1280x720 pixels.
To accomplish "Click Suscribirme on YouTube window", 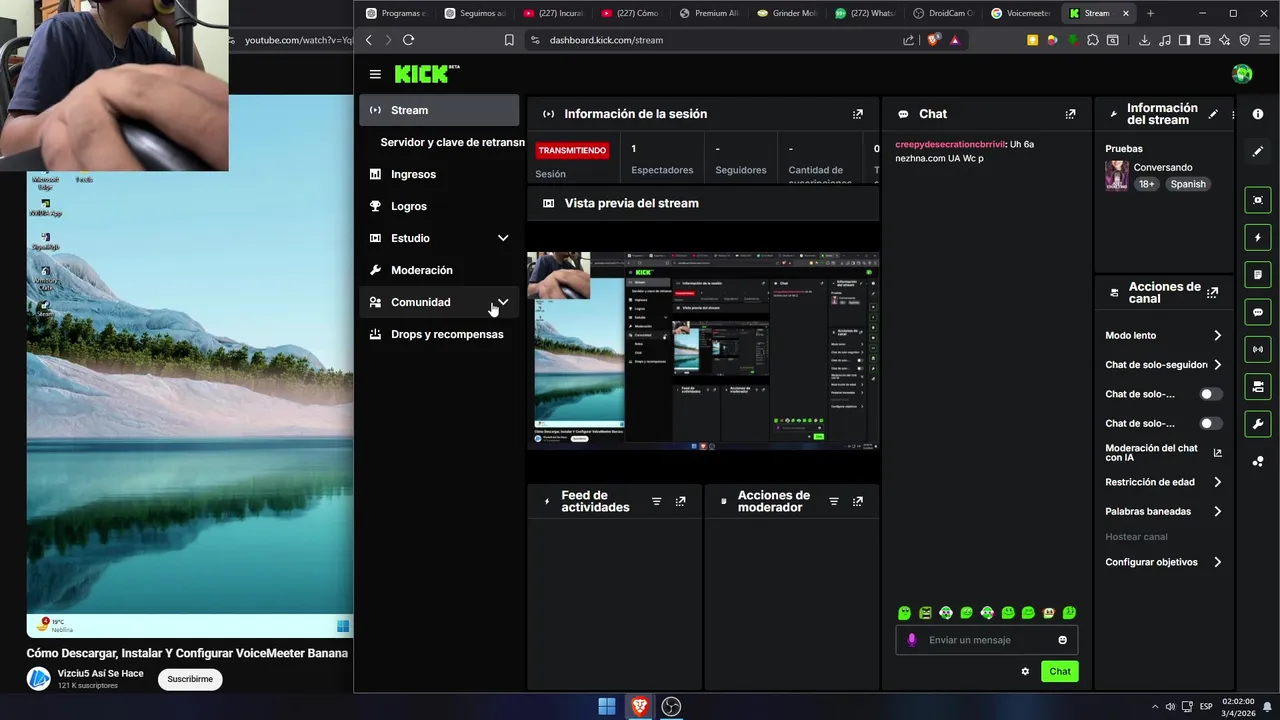I will pos(190,679).
